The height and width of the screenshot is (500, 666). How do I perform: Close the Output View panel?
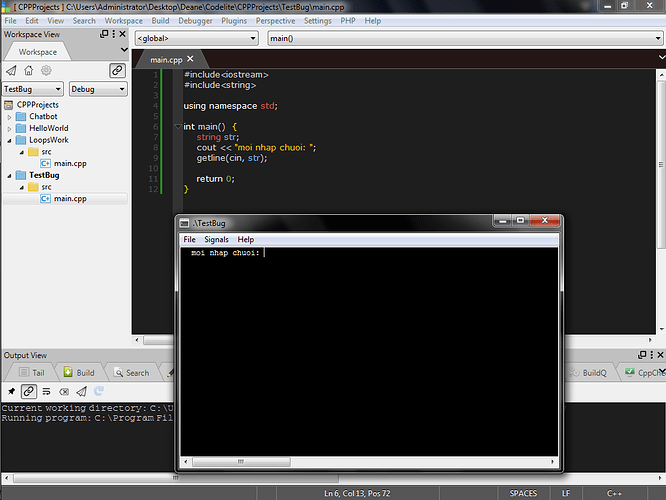coord(660,354)
